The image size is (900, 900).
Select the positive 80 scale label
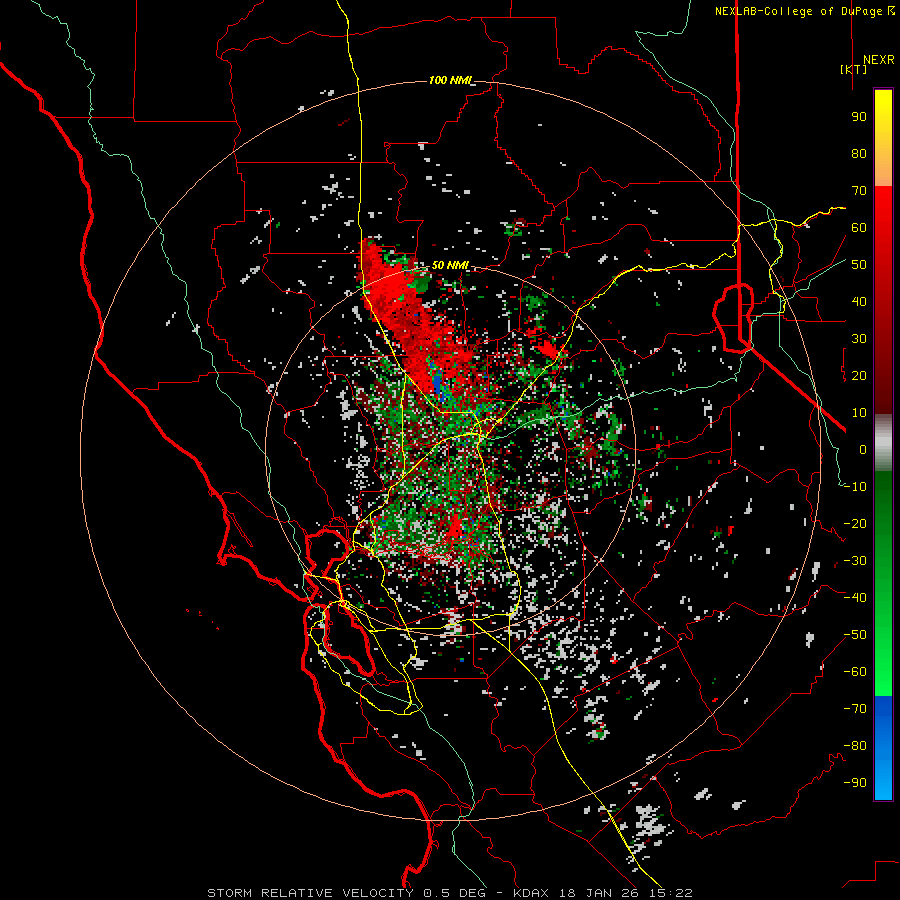click(x=859, y=153)
